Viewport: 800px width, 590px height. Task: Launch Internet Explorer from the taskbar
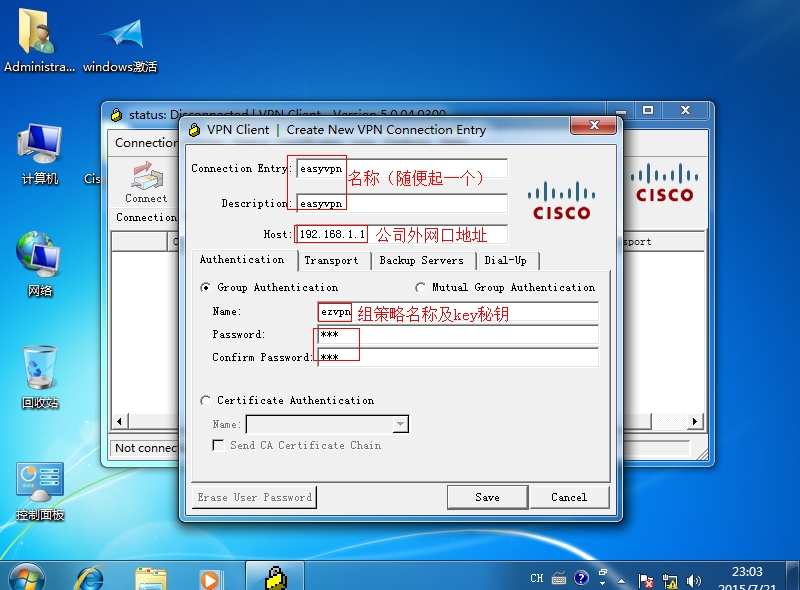[89, 578]
